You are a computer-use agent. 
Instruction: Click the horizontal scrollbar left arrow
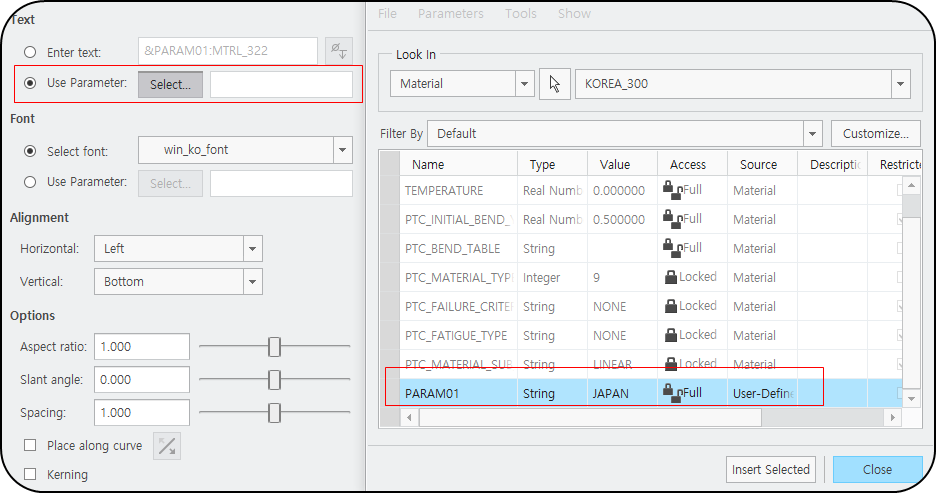[409, 418]
